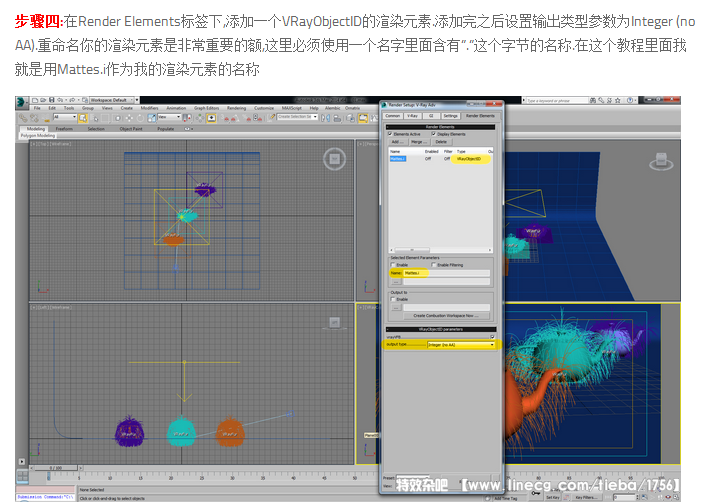Click the Merge... button
This screenshot has width=710, height=502.
click(x=419, y=142)
